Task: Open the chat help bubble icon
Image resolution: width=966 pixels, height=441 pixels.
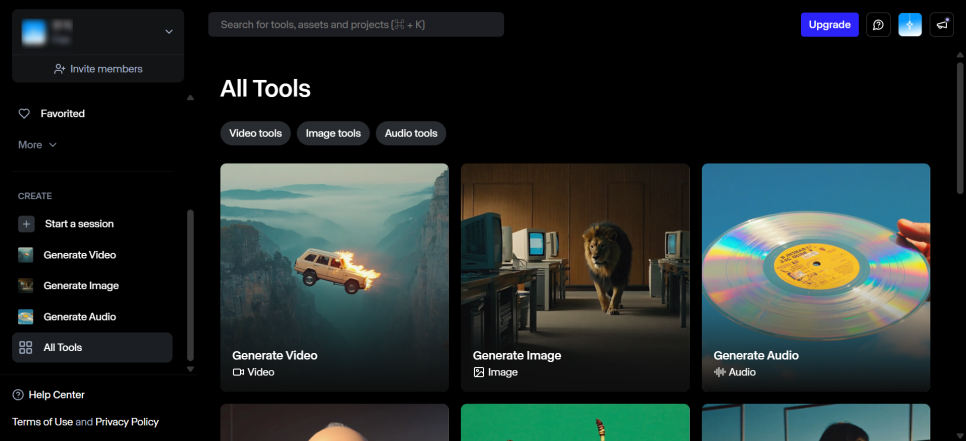Action: pos(879,25)
